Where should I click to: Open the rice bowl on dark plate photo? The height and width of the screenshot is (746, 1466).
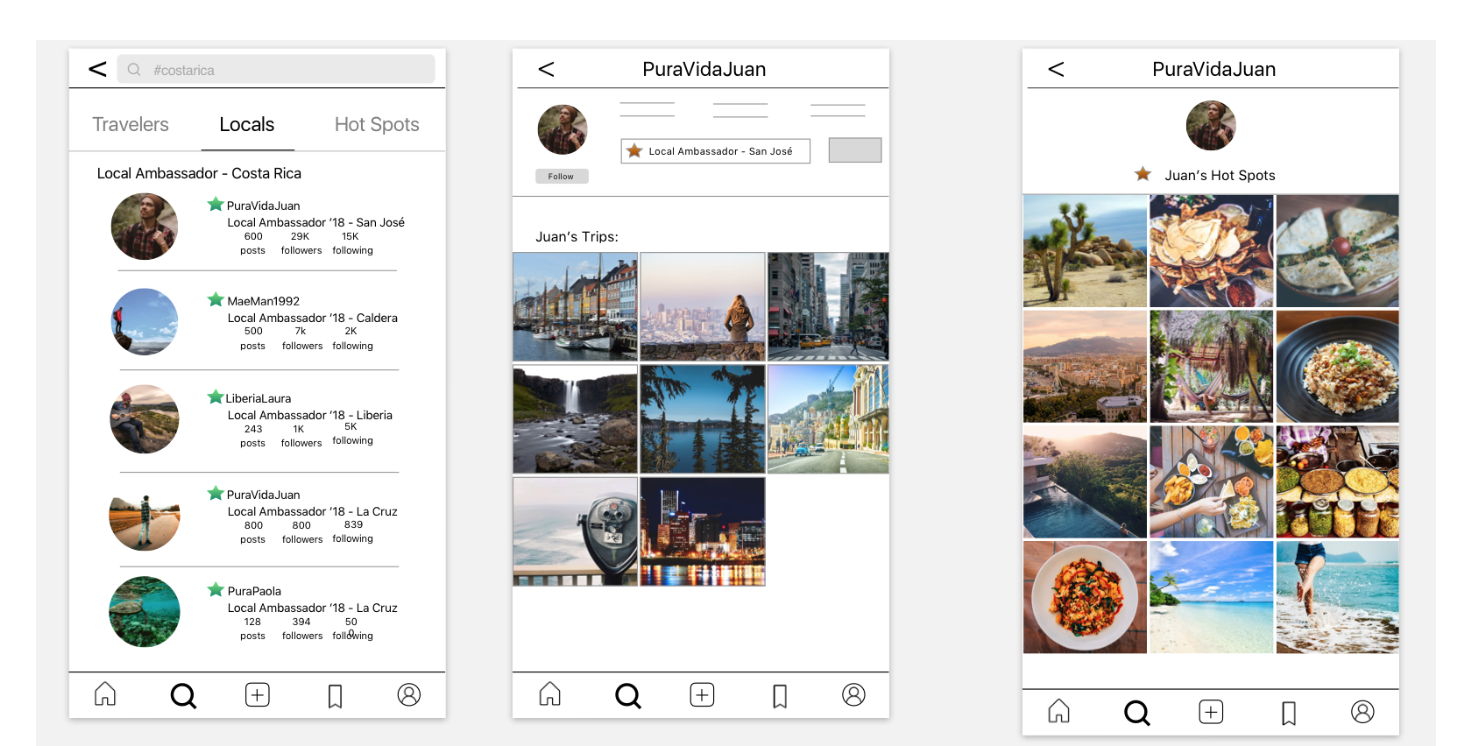pyautogui.click(x=1338, y=366)
